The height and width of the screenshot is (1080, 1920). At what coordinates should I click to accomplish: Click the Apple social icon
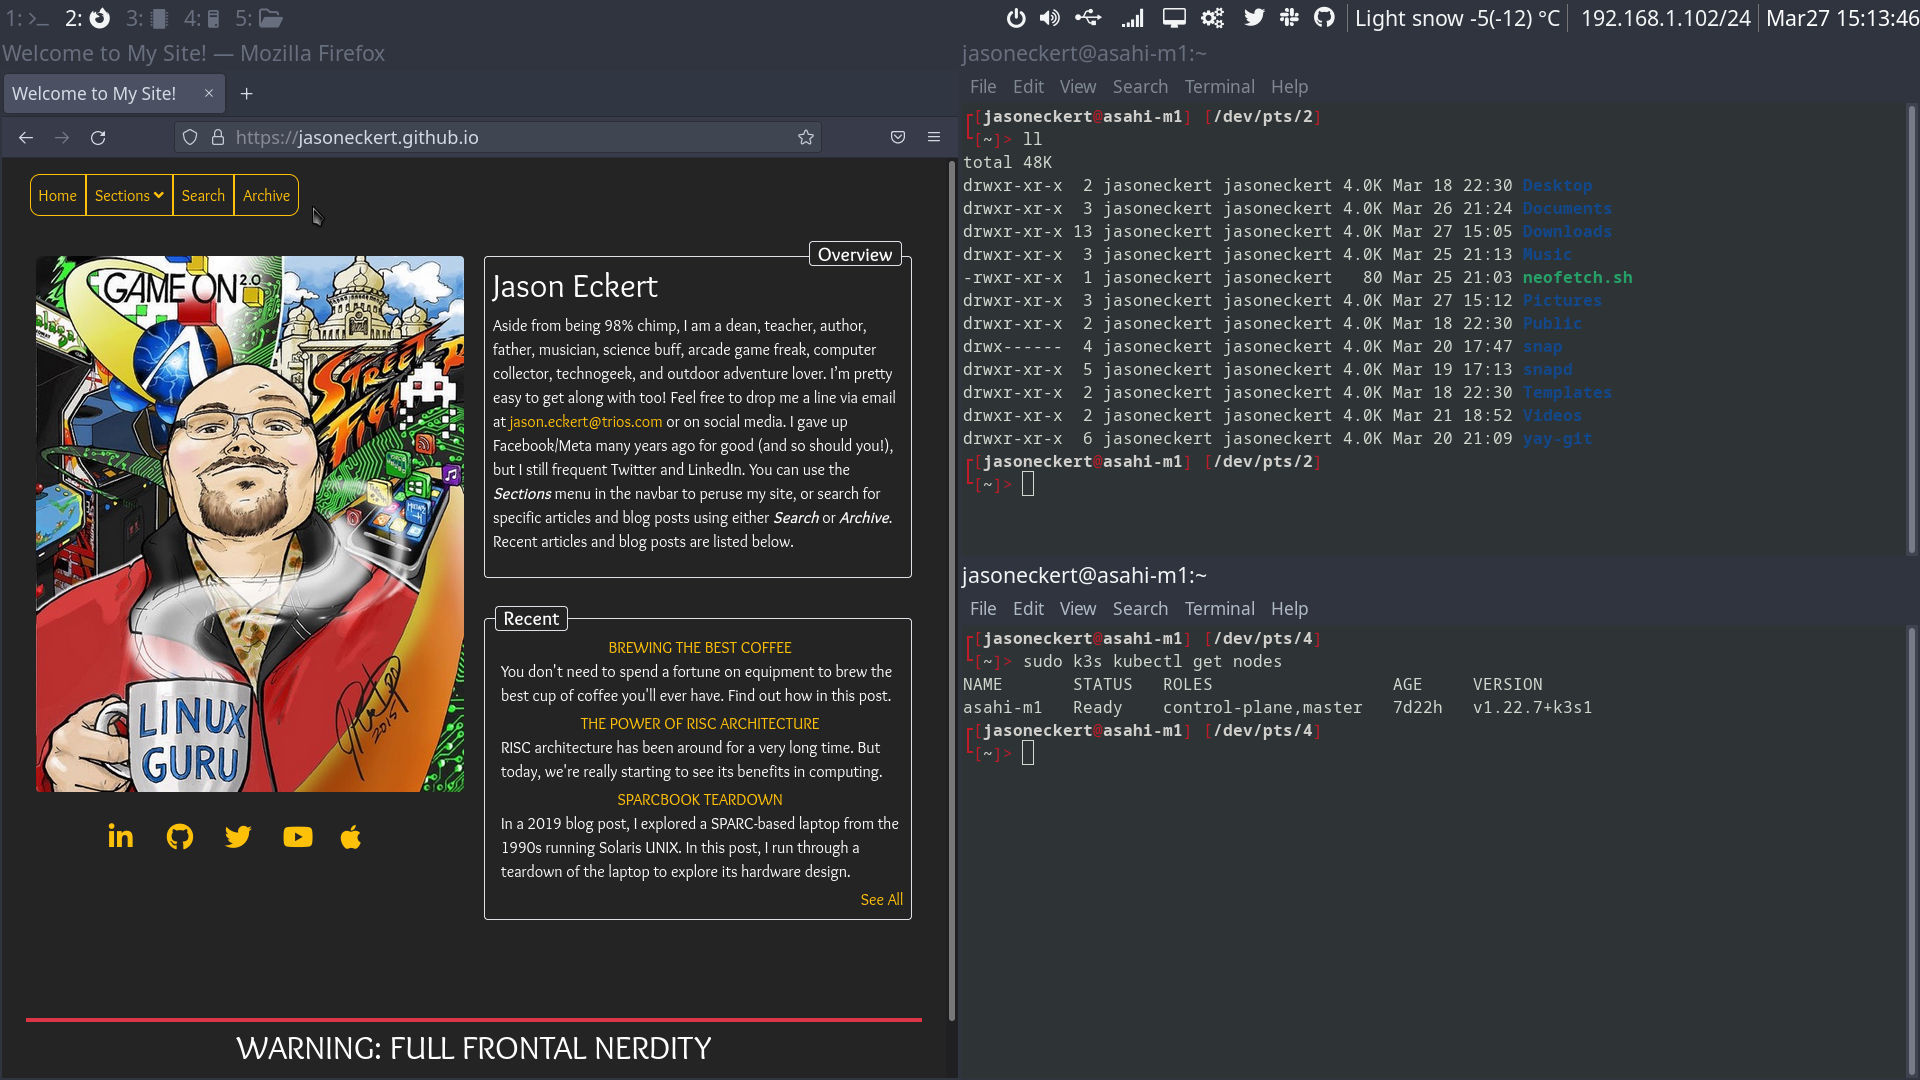click(352, 836)
